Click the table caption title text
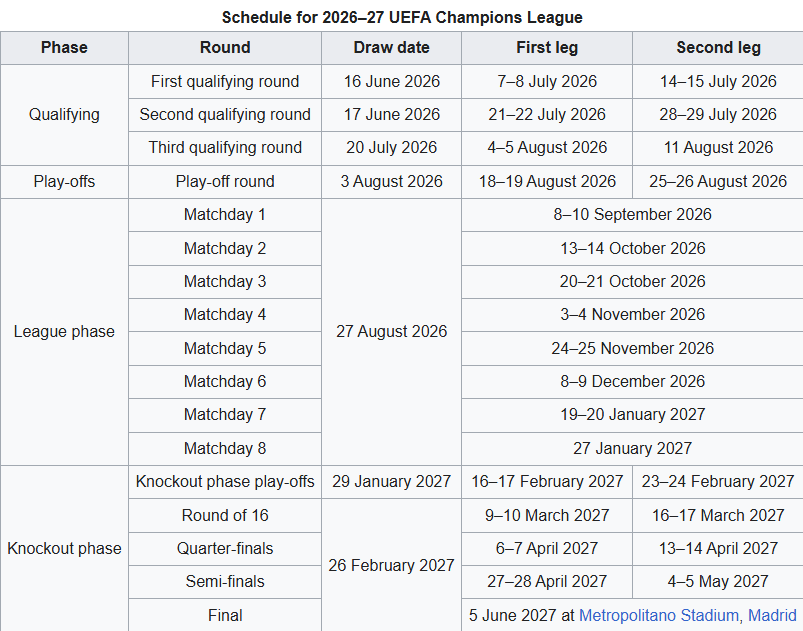Screen dimensions: 803x631 click(x=402, y=17)
